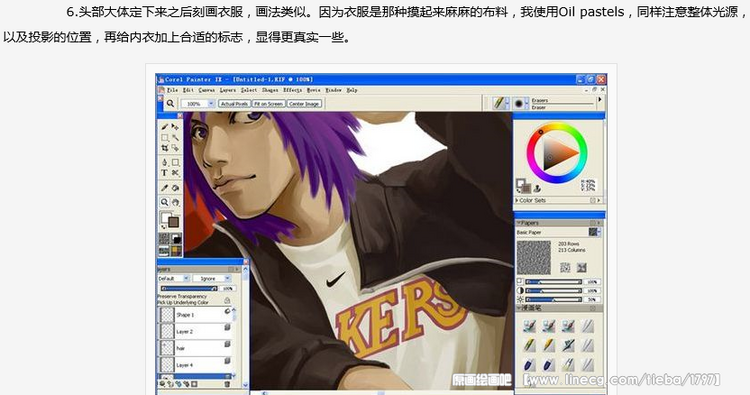Open the Select menu
This screenshot has height=395, width=750.
click(x=249, y=90)
